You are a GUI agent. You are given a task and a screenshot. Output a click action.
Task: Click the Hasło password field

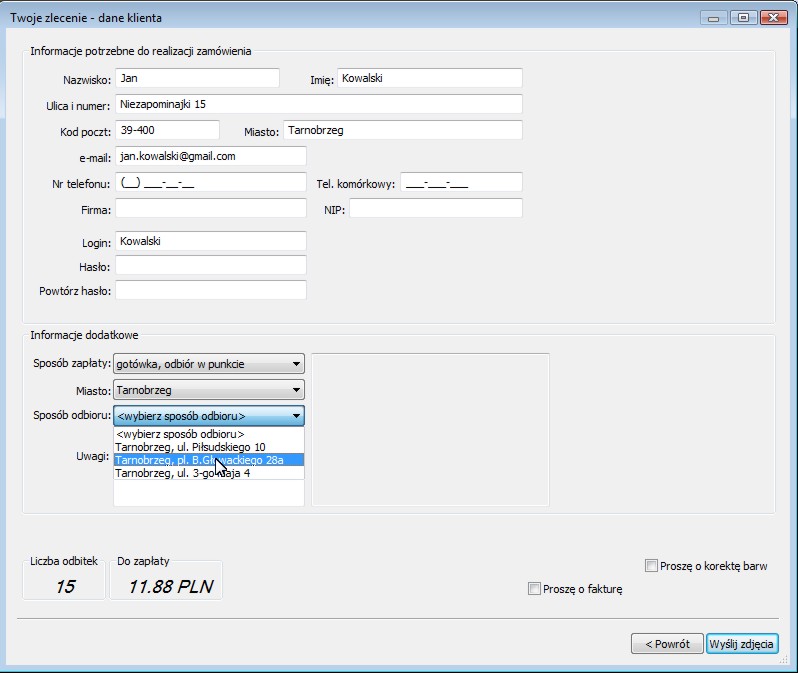(x=210, y=266)
